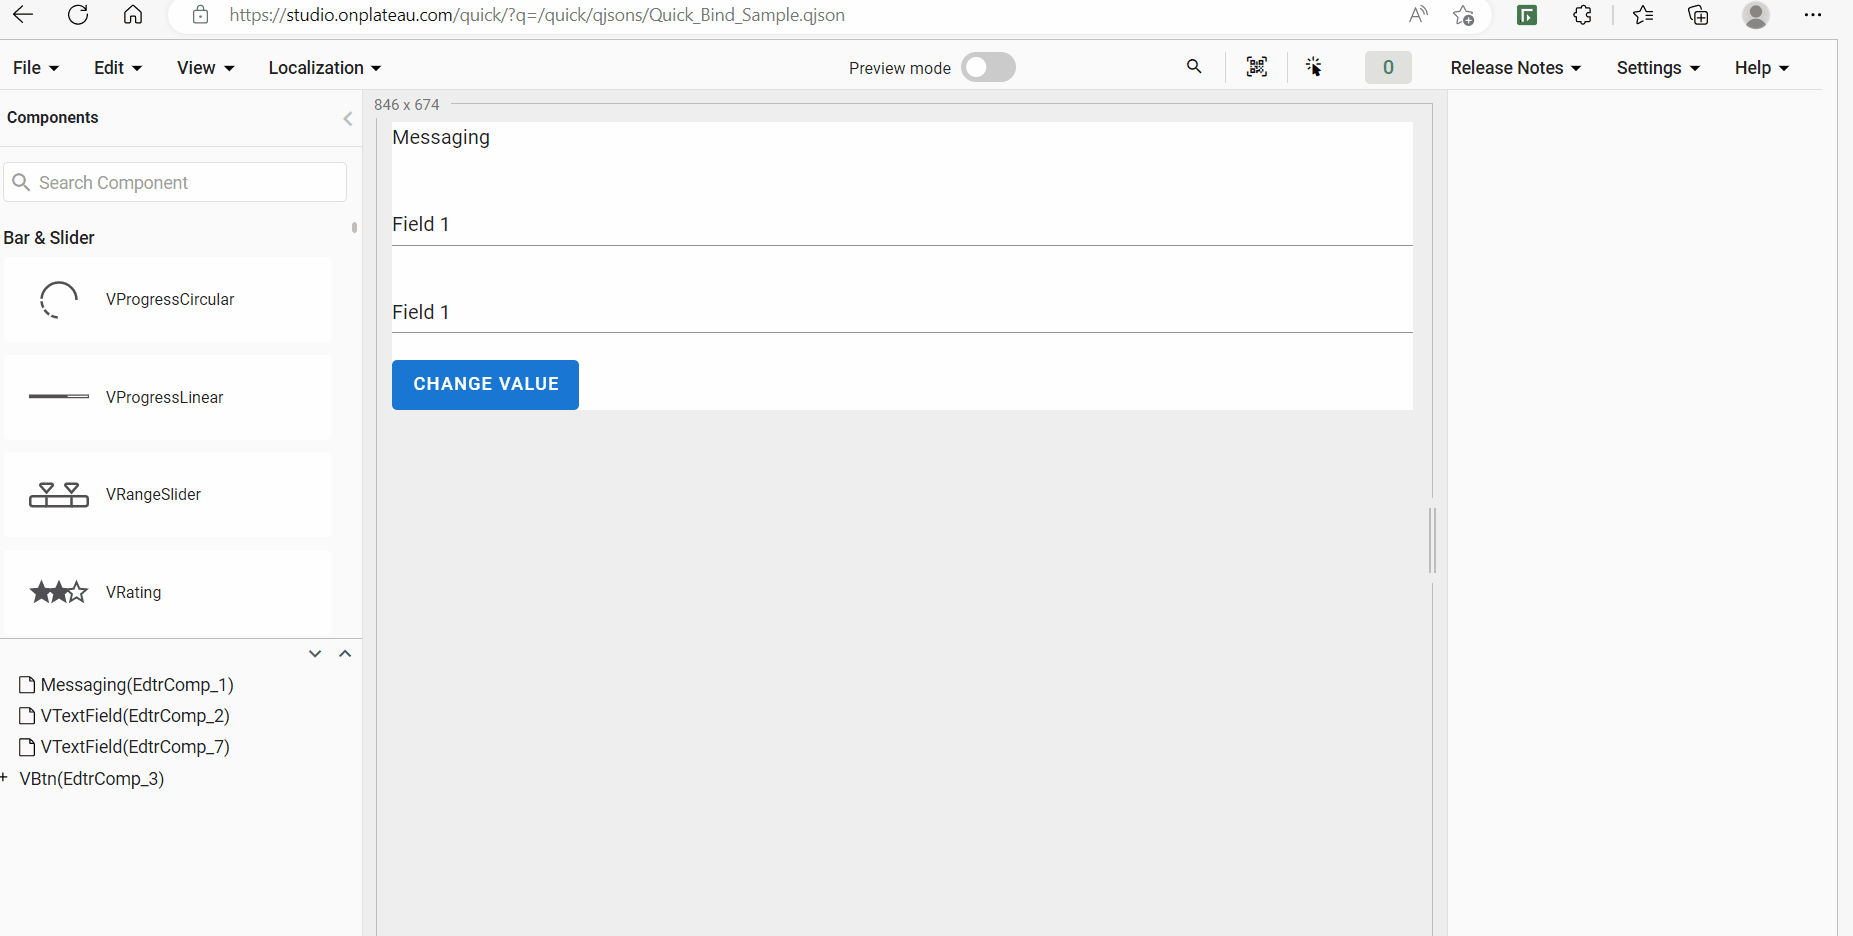Open the Settings dropdown menu
1853x936 pixels.
click(x=1657, y=68)
